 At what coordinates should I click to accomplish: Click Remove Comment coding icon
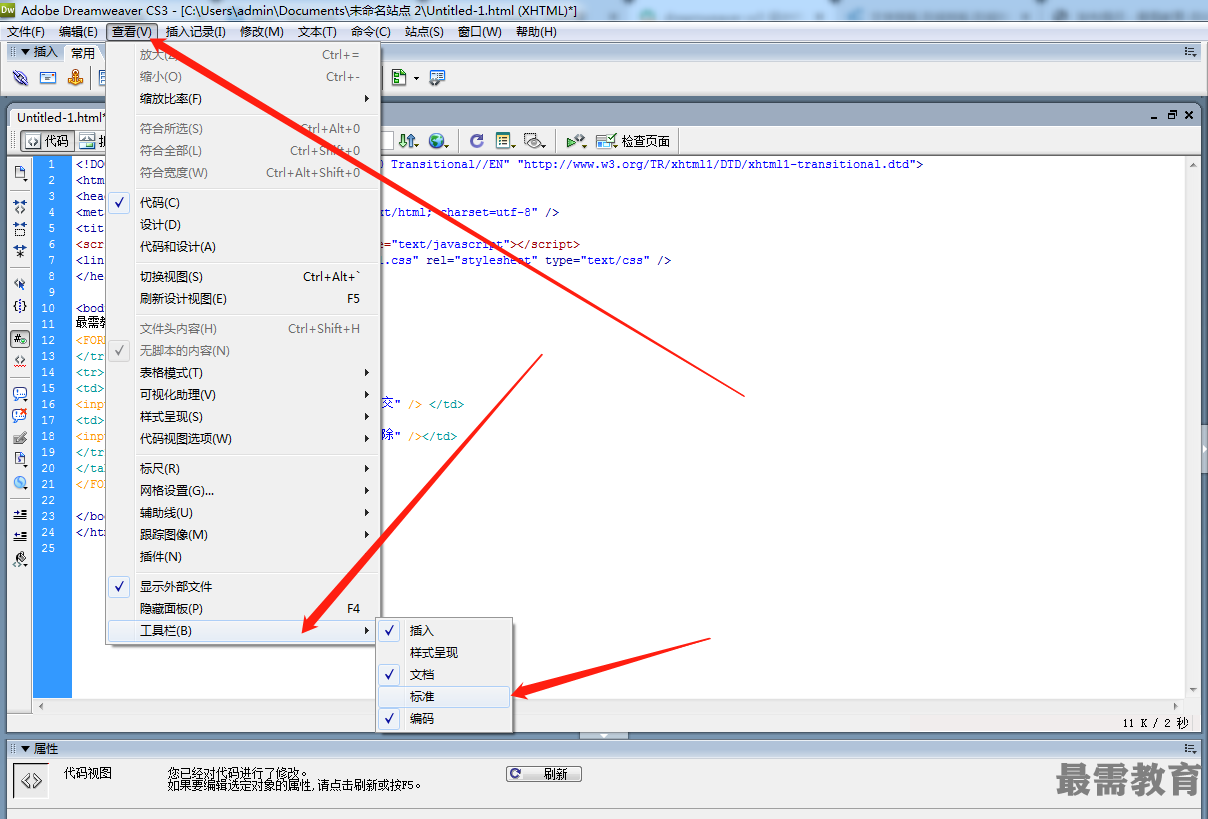click(20, 416)
